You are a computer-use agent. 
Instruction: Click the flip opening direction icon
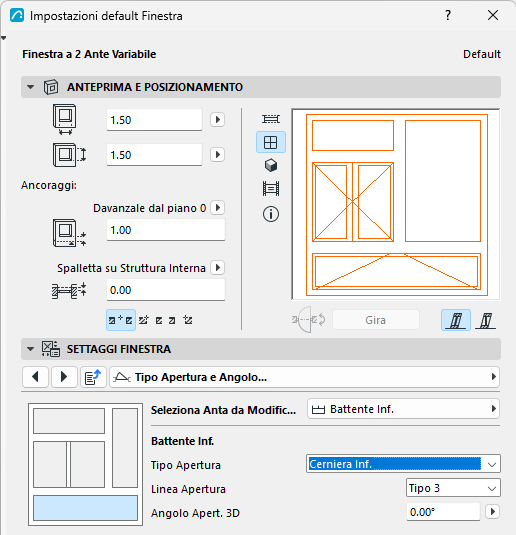tap(309, 320)
